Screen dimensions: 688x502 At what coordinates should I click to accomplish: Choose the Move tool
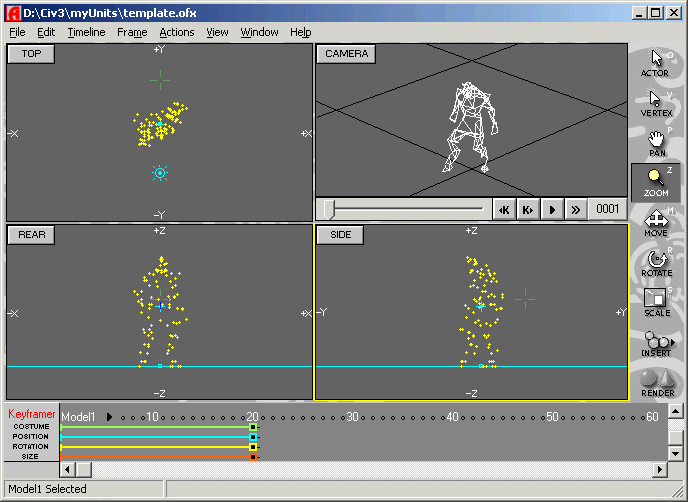tap(656, 223)
